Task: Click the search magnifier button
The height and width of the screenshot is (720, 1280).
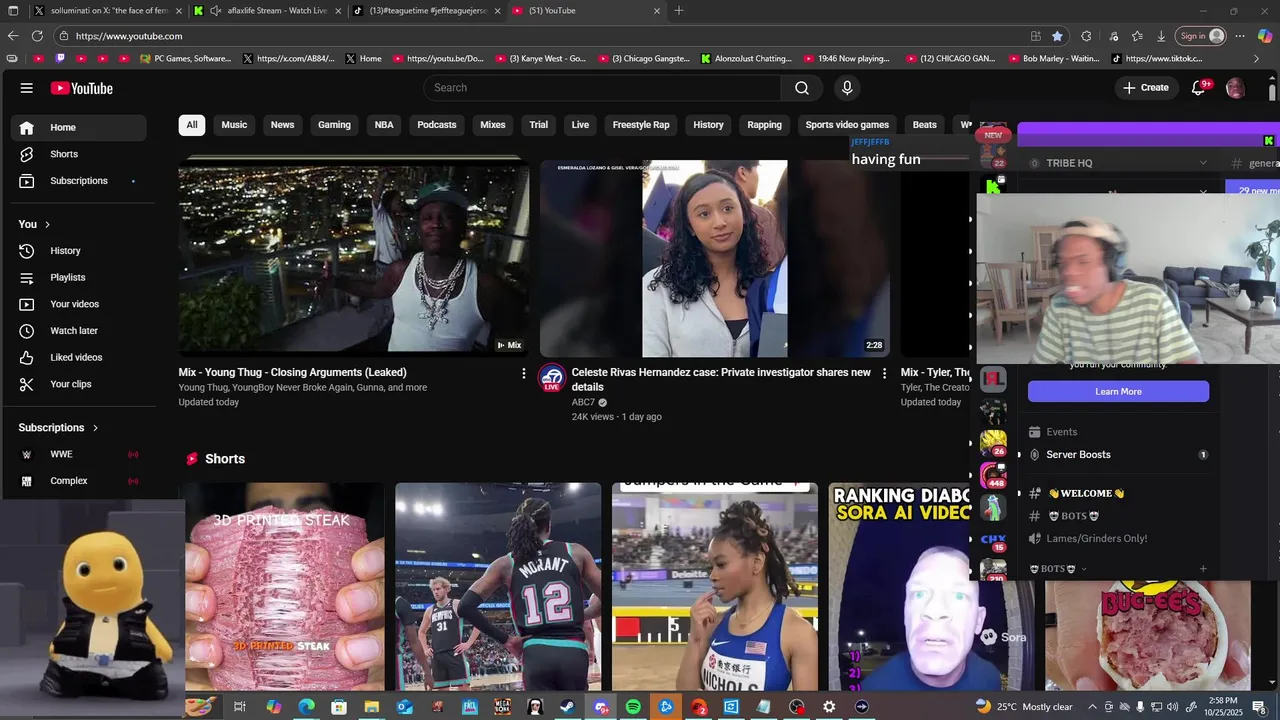Action: click(x=802, y=88)
